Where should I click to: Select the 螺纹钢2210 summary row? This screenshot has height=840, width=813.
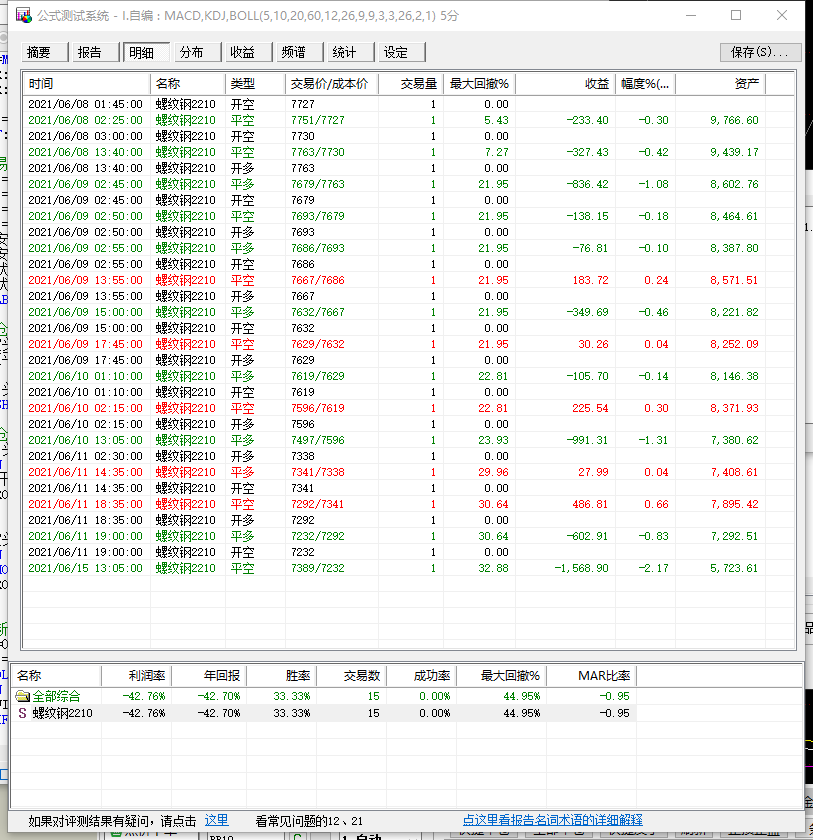tap(323, 713)
